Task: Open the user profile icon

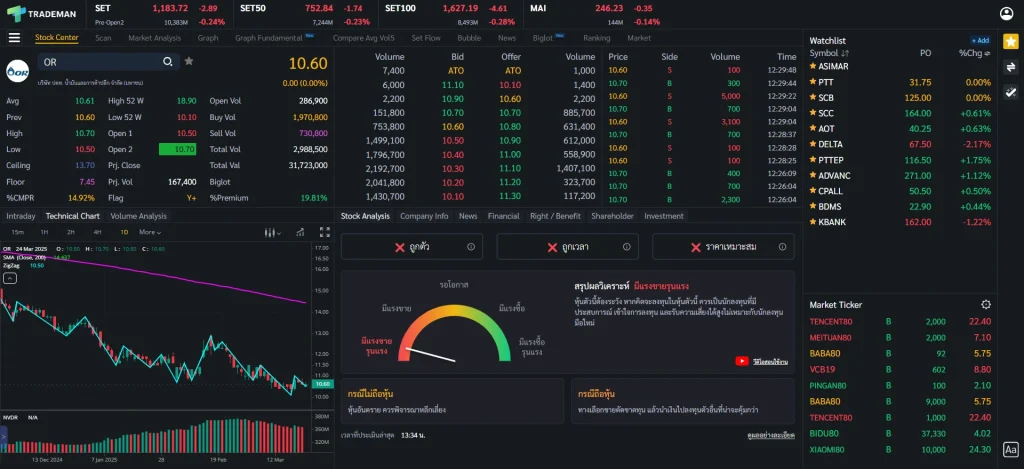Action: (1006, 13)
